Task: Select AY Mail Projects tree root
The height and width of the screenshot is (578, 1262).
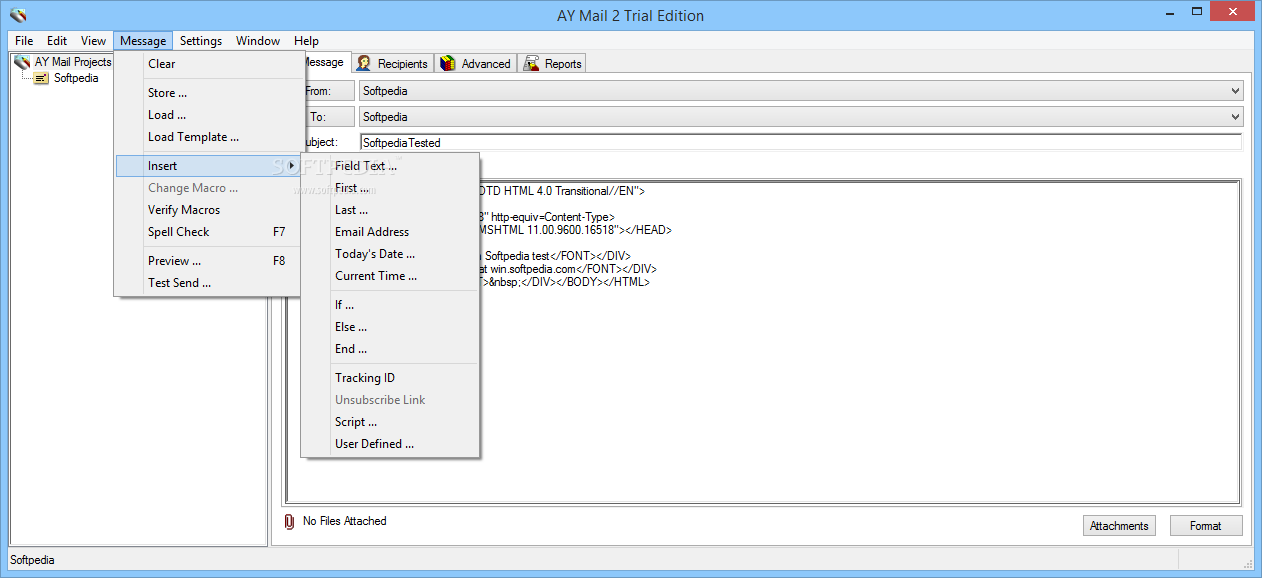Action: click(x=73, y=62)
